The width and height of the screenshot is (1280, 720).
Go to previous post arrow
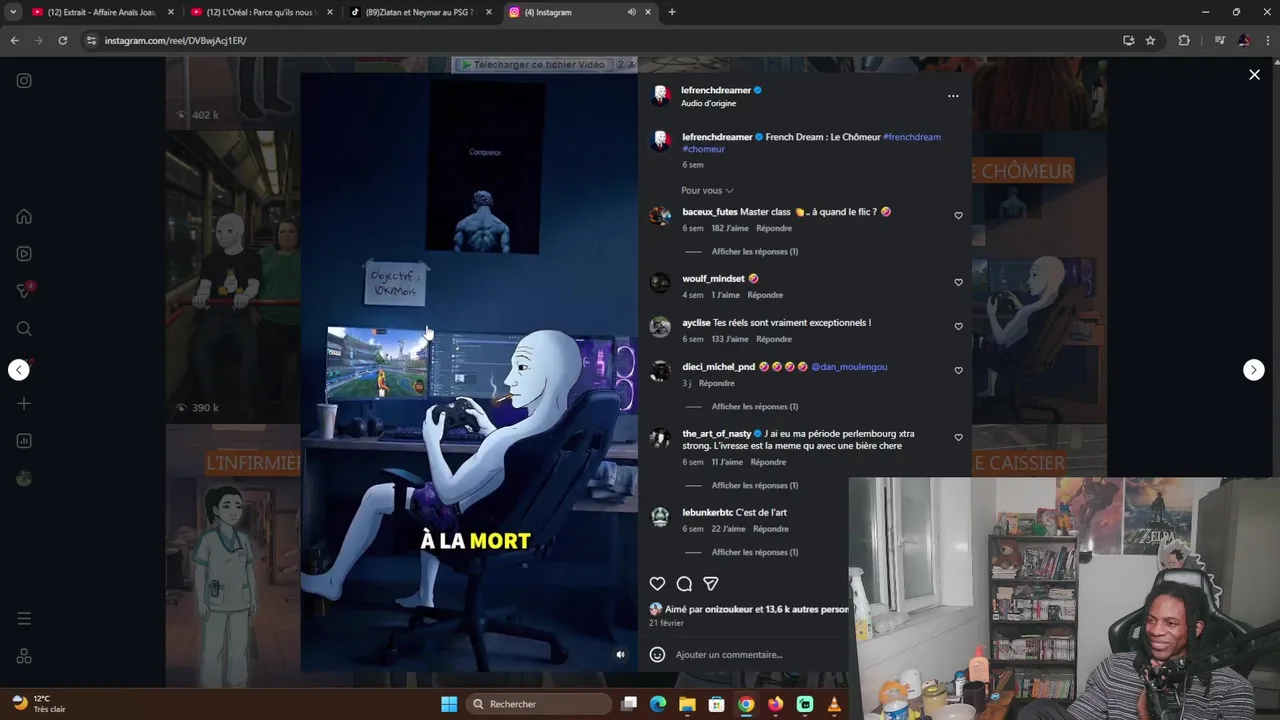(19, 370)
